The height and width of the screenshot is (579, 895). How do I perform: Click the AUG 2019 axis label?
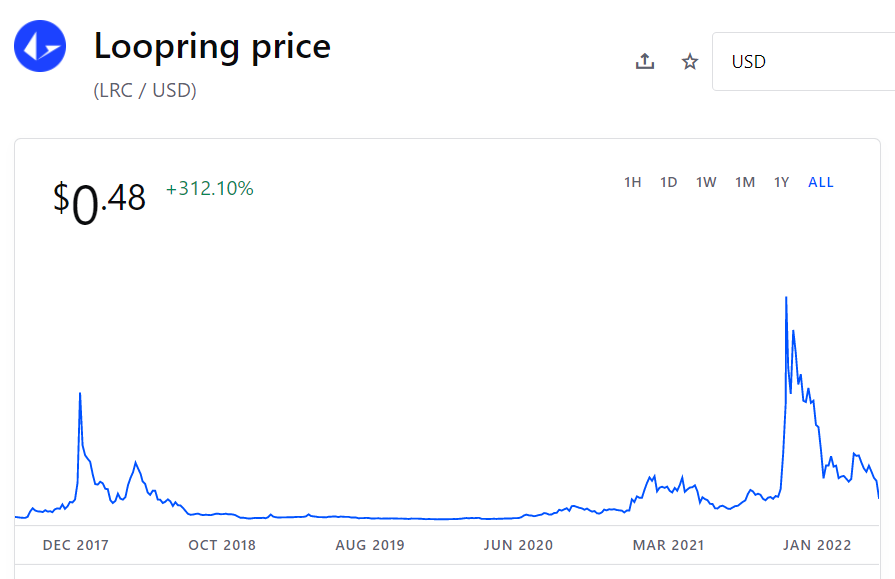(x=370, y=545)
